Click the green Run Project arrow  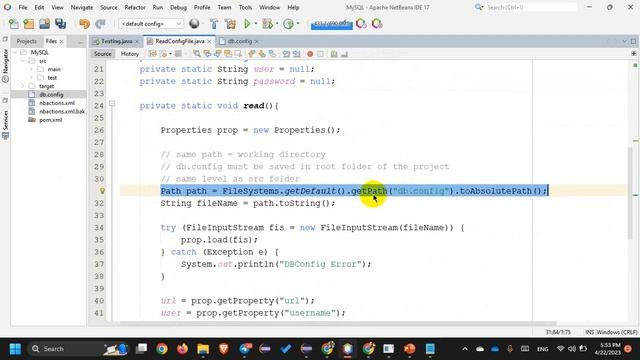247,24
